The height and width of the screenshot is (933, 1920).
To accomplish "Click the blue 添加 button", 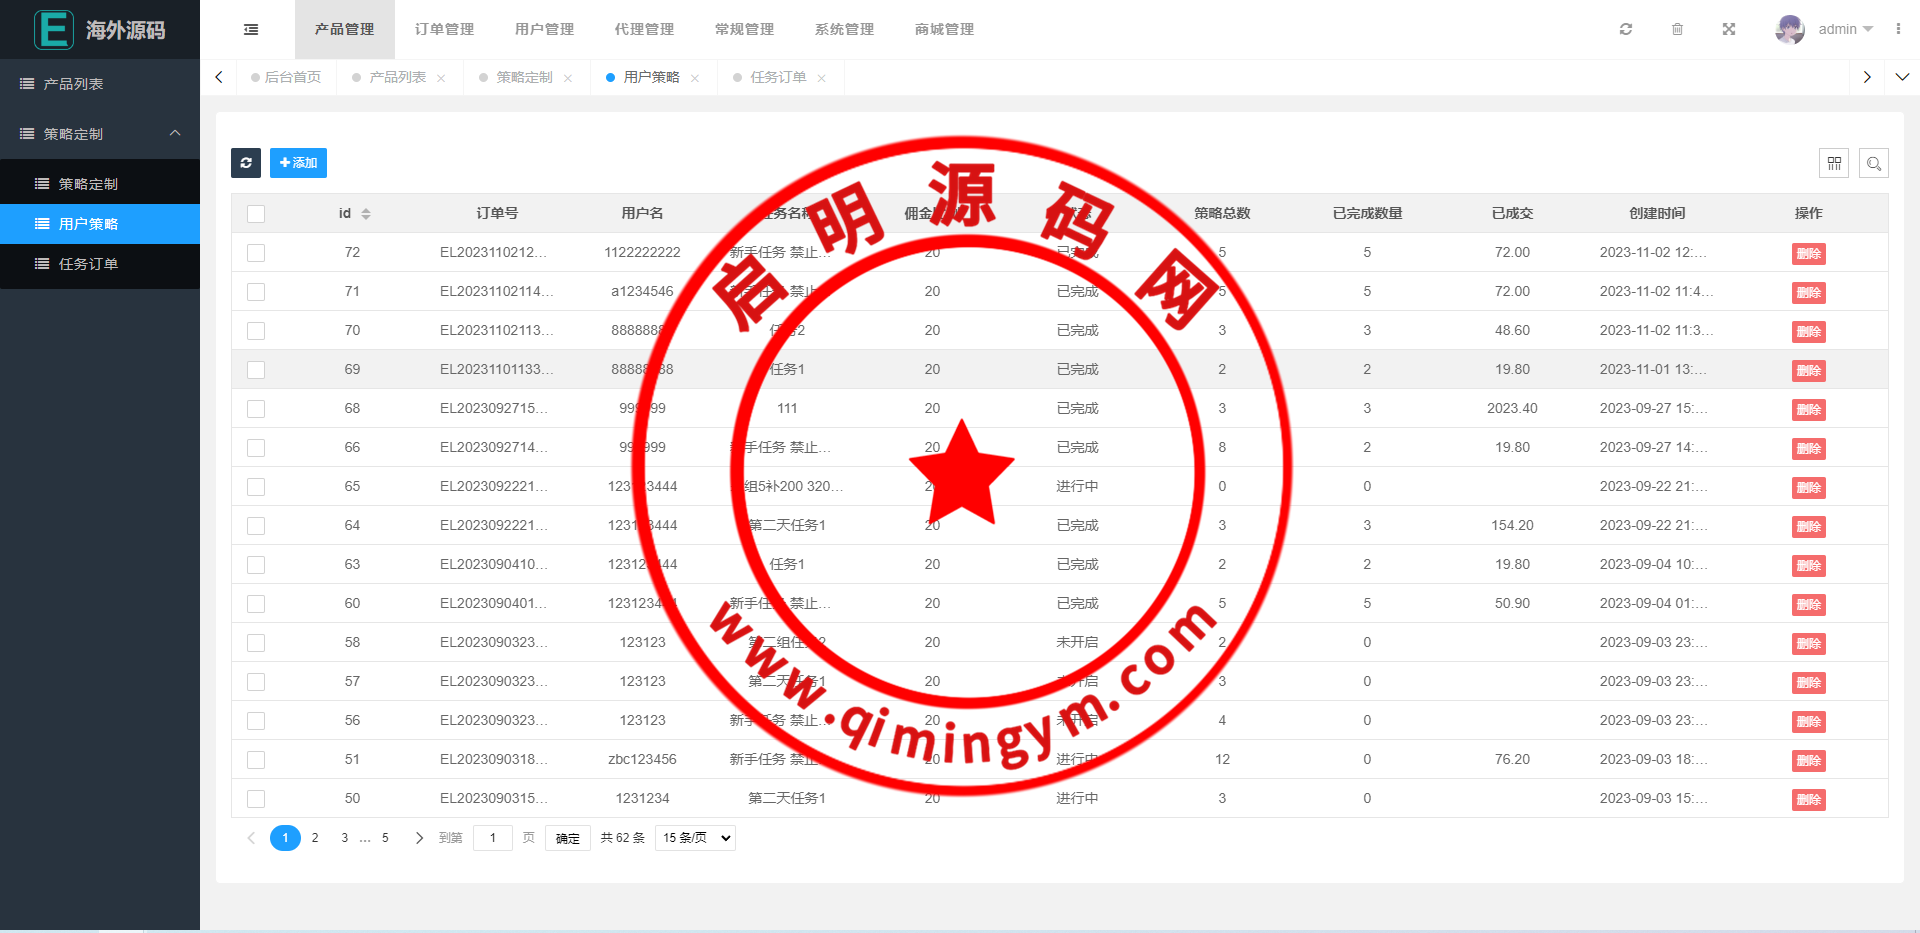I will [x=298, y=163].
